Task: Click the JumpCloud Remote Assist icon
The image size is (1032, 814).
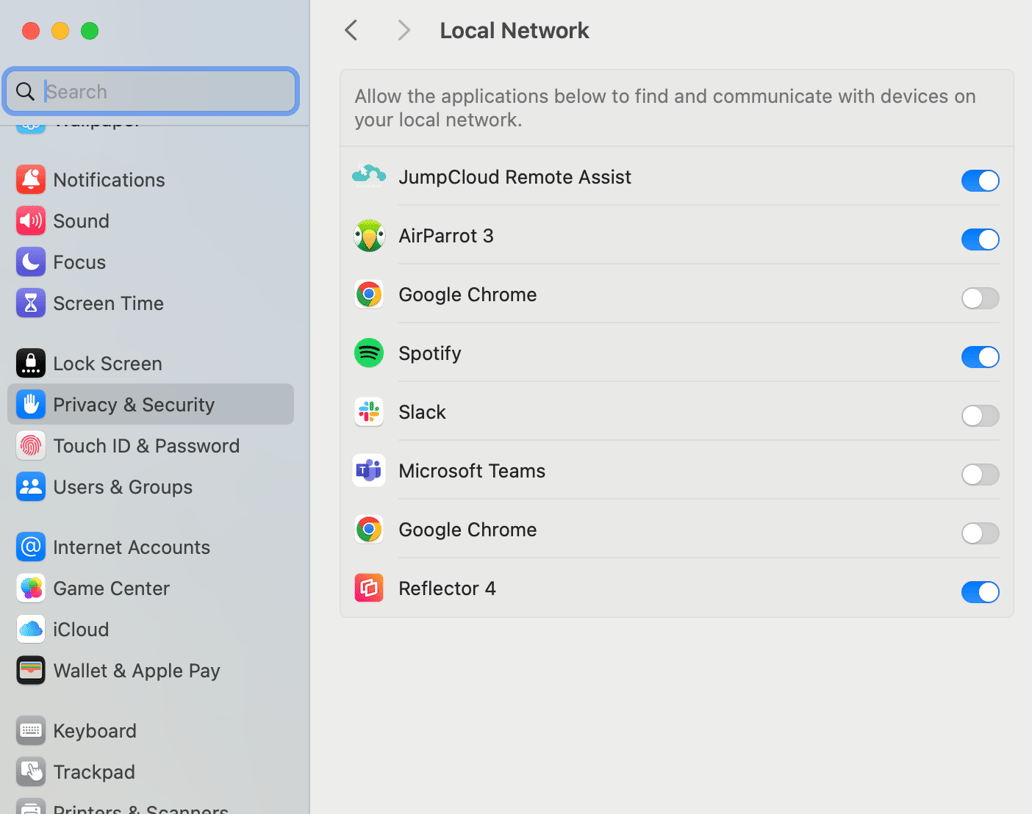Action: pos(368,177)
